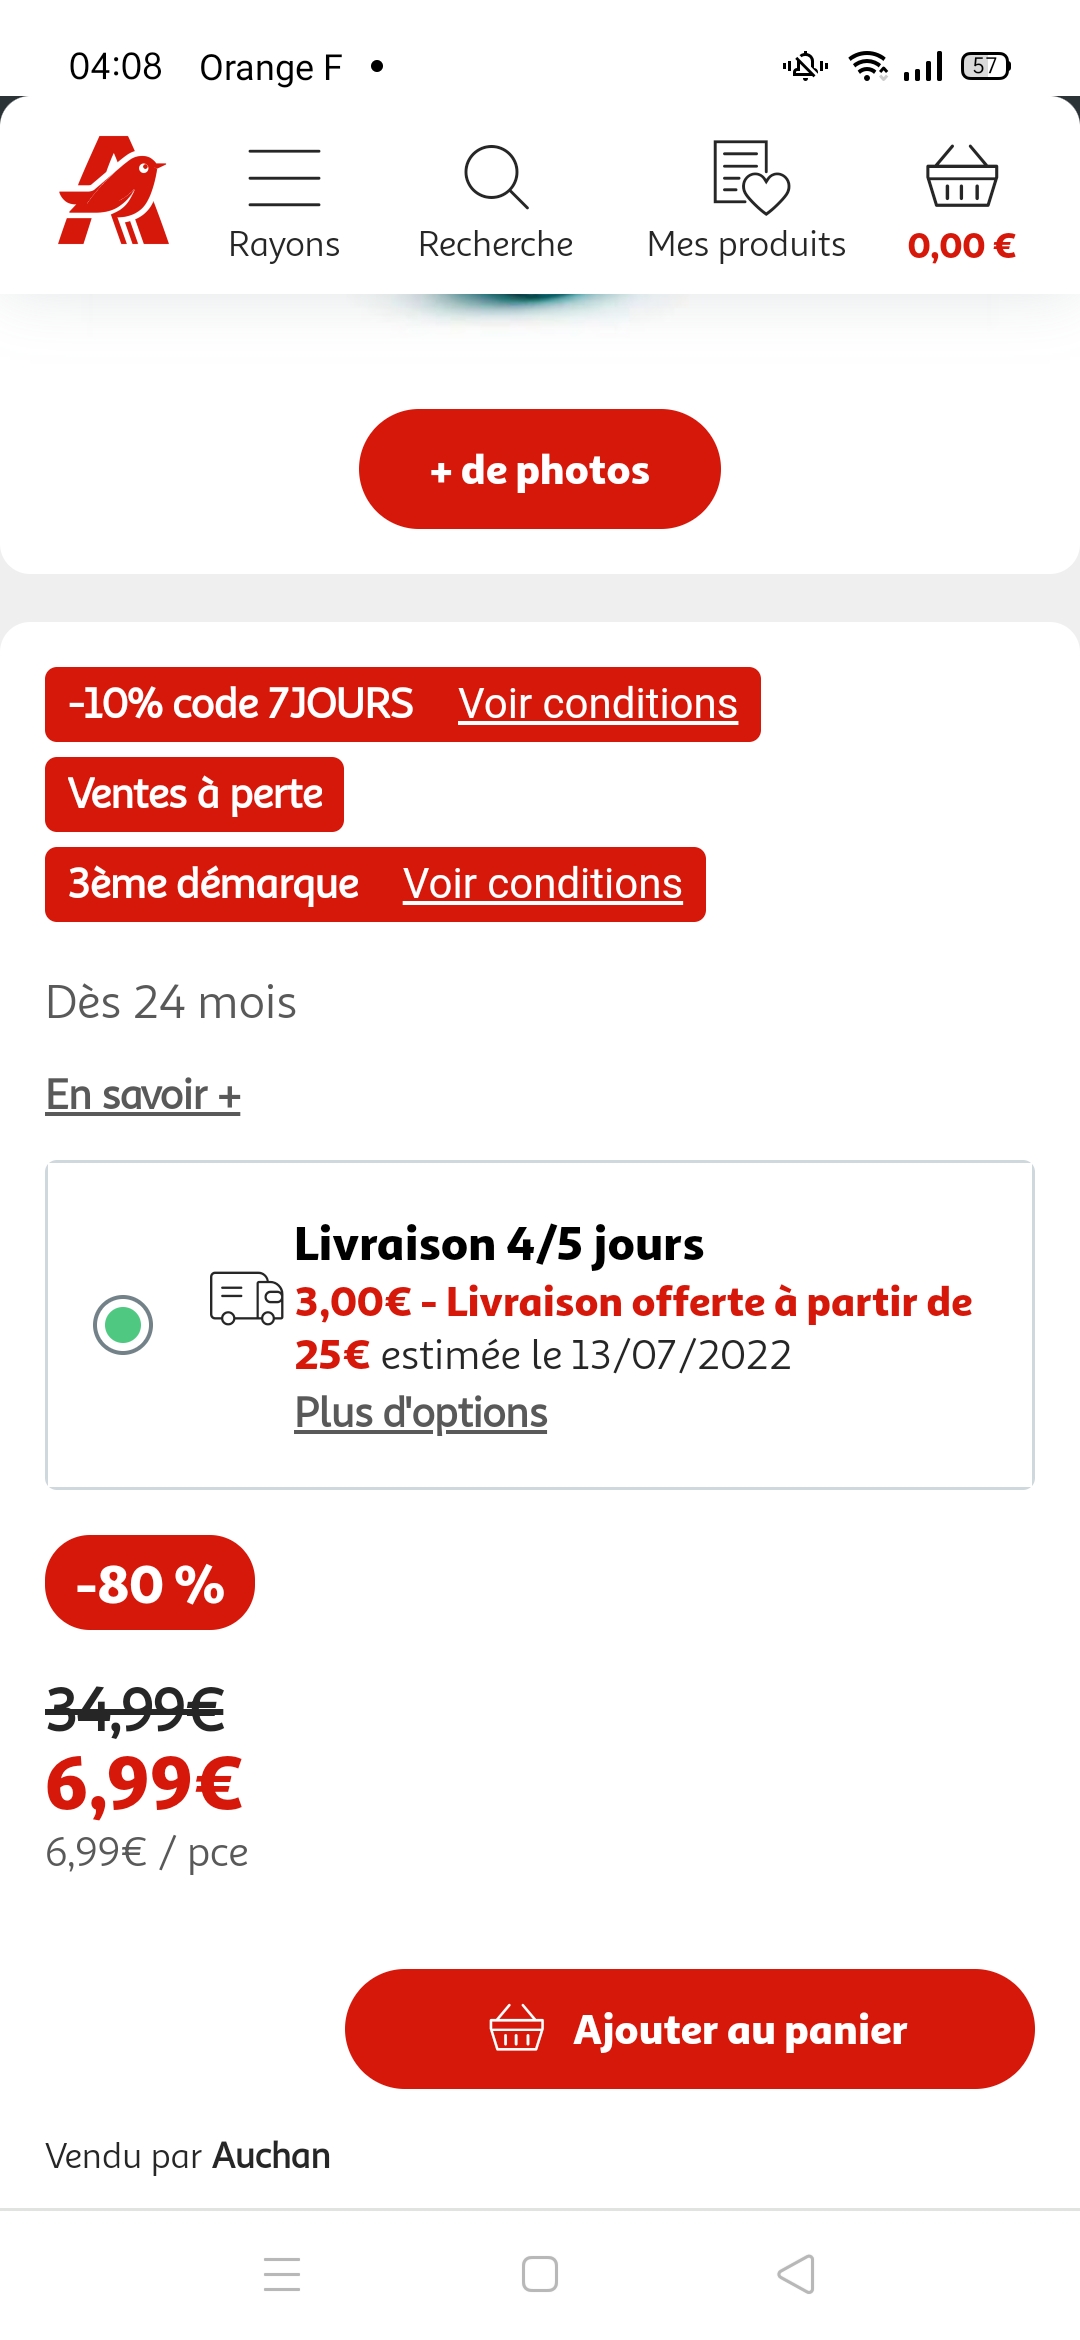Tap the delivery truck icon
The width and height of the screenshot is (1080, 2340).
point(246,1298)
